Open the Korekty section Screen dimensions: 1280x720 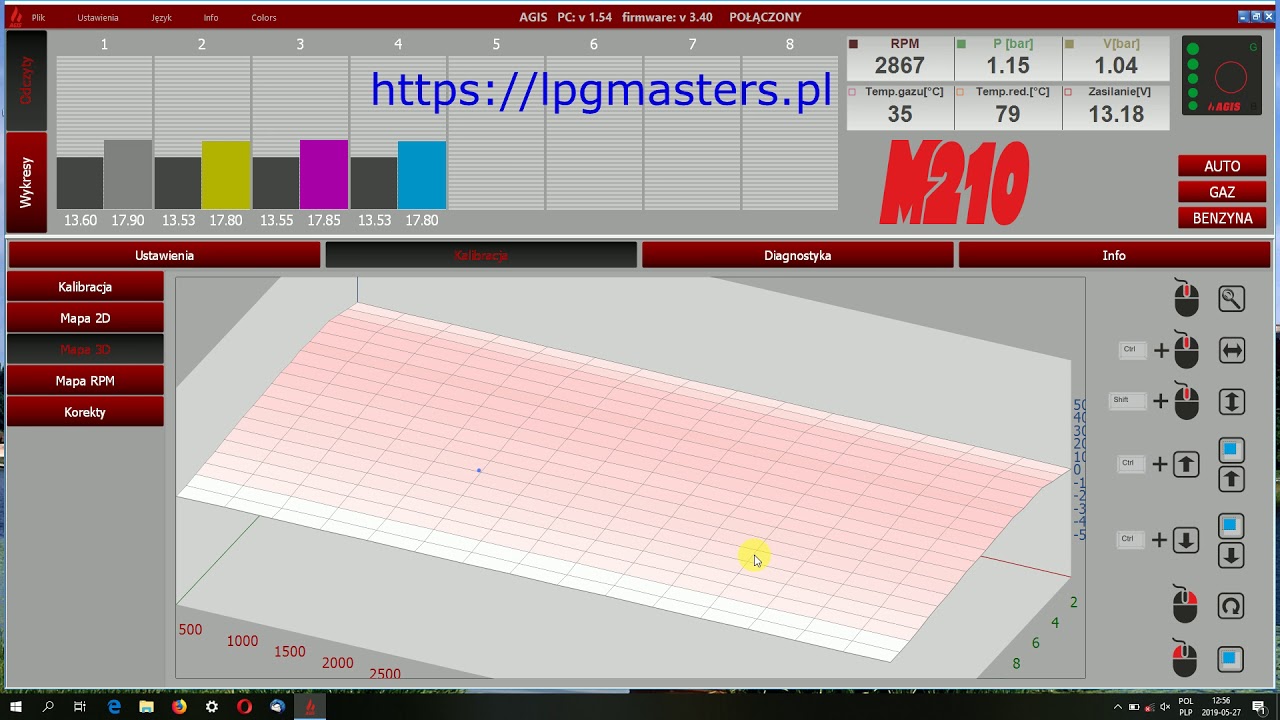pos(85,412)
